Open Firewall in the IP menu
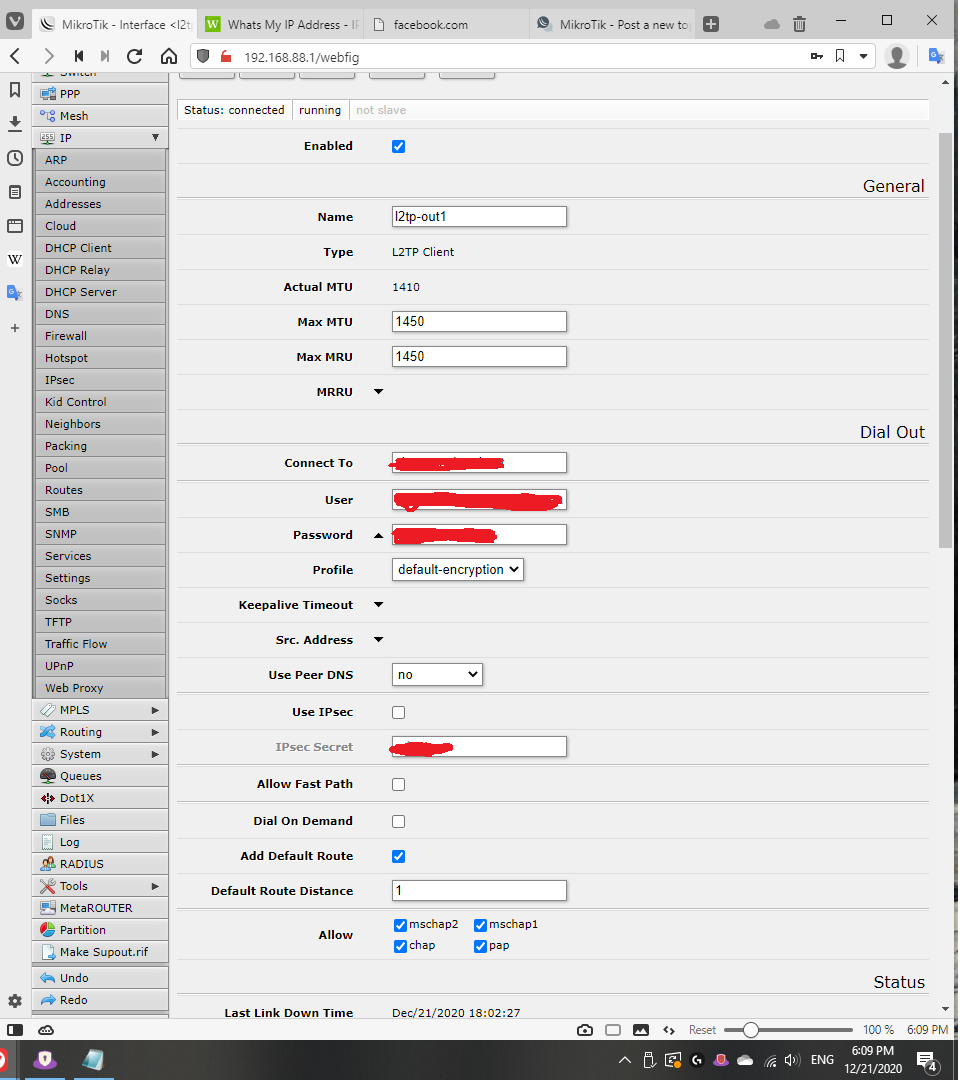The width and height of the screenshot is (960, 1082). (101, 336)
